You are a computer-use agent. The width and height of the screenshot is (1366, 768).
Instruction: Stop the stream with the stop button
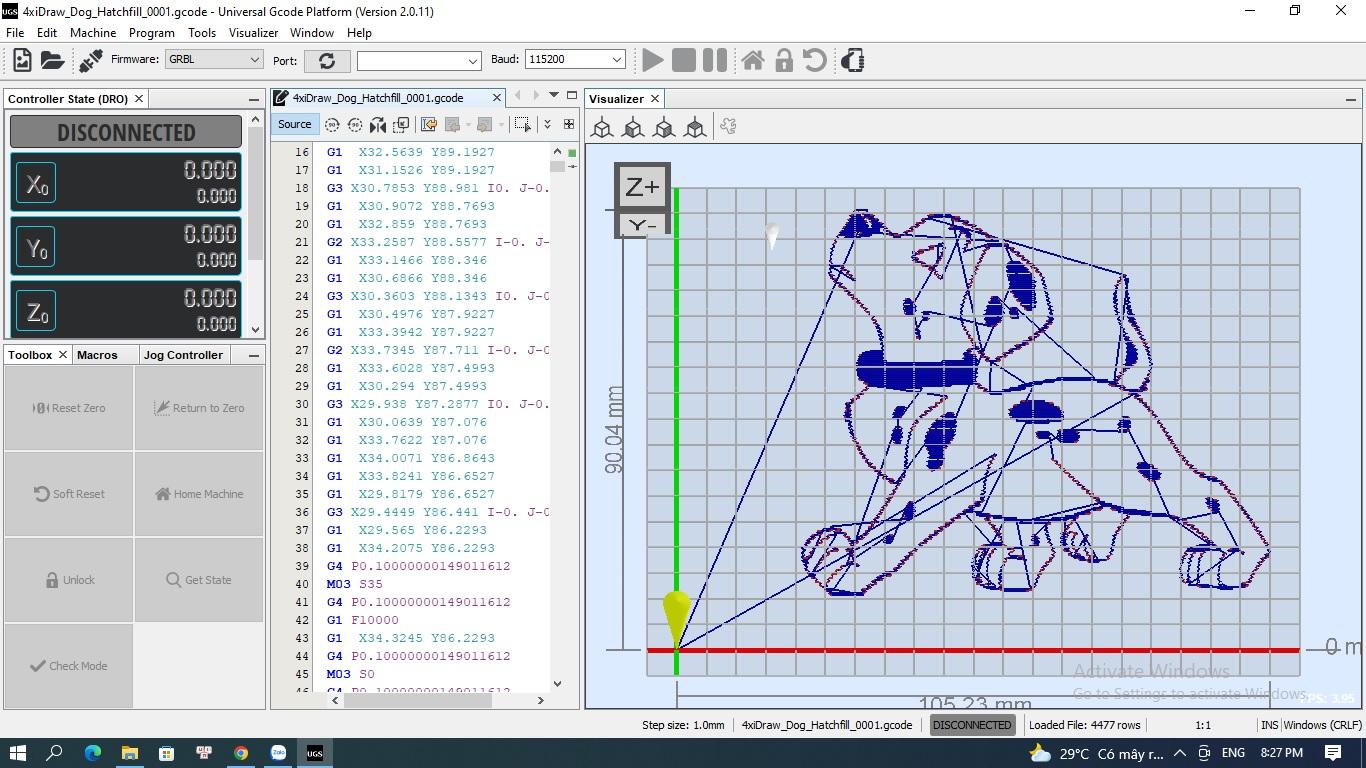tap(684, 61)
